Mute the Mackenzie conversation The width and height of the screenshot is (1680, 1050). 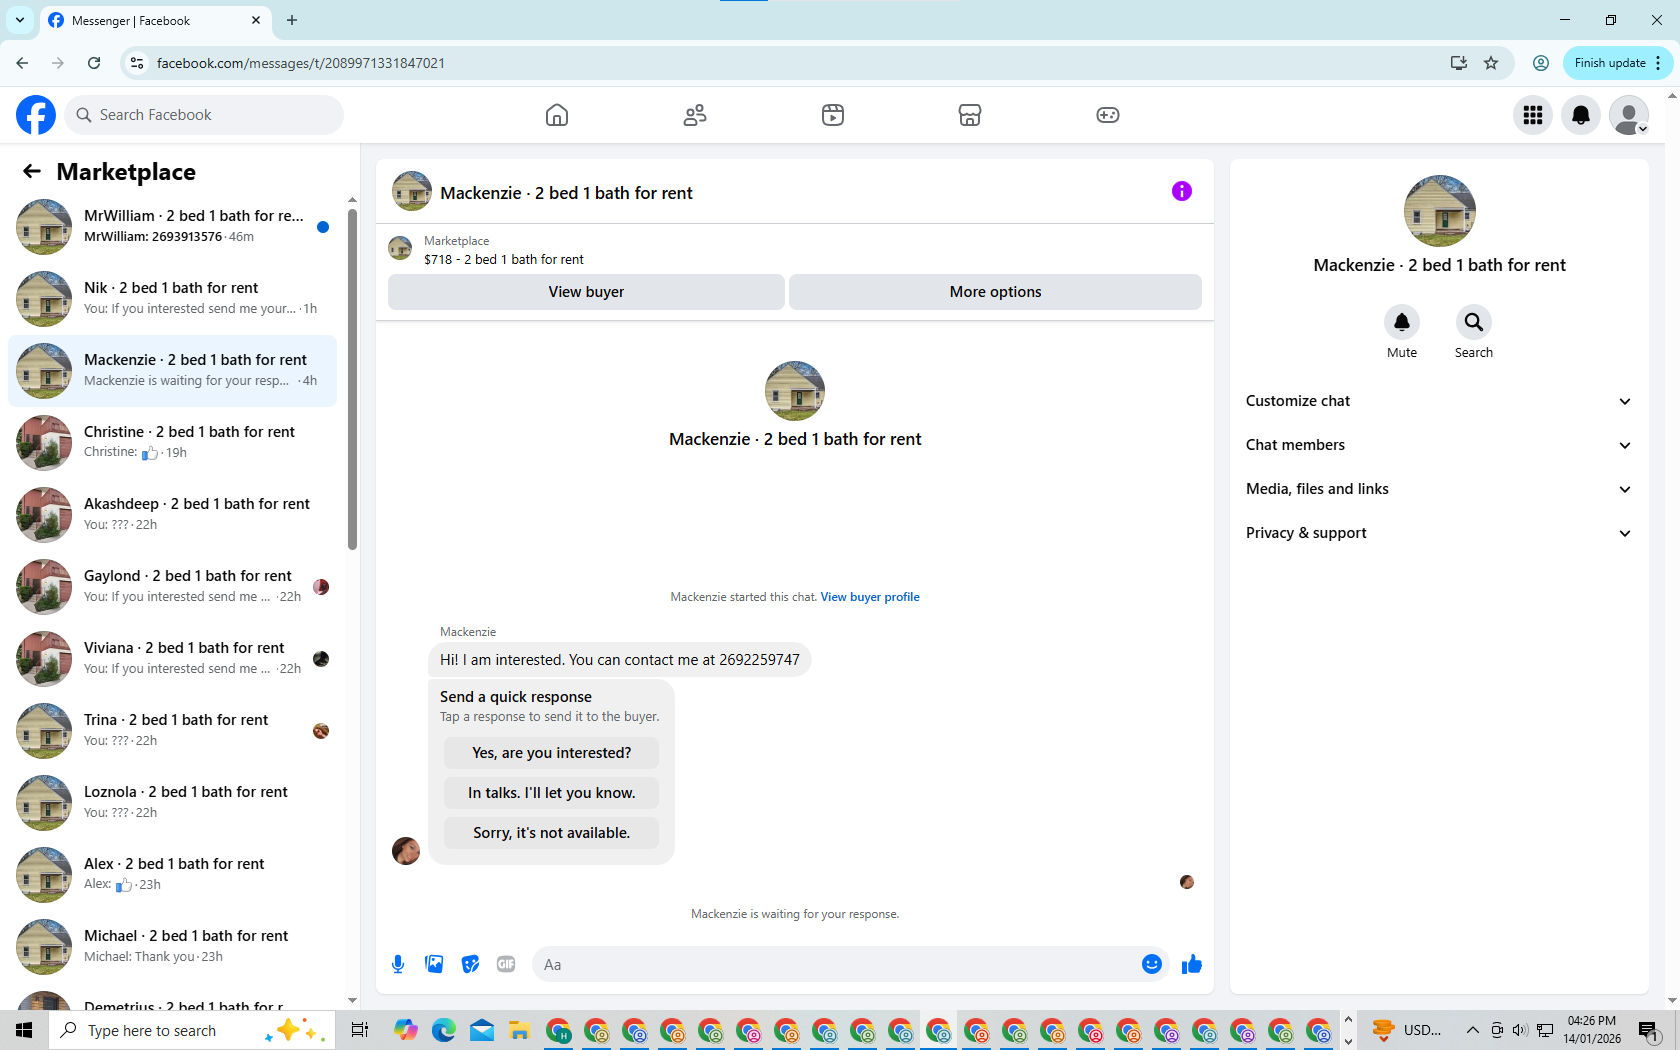1402,322
